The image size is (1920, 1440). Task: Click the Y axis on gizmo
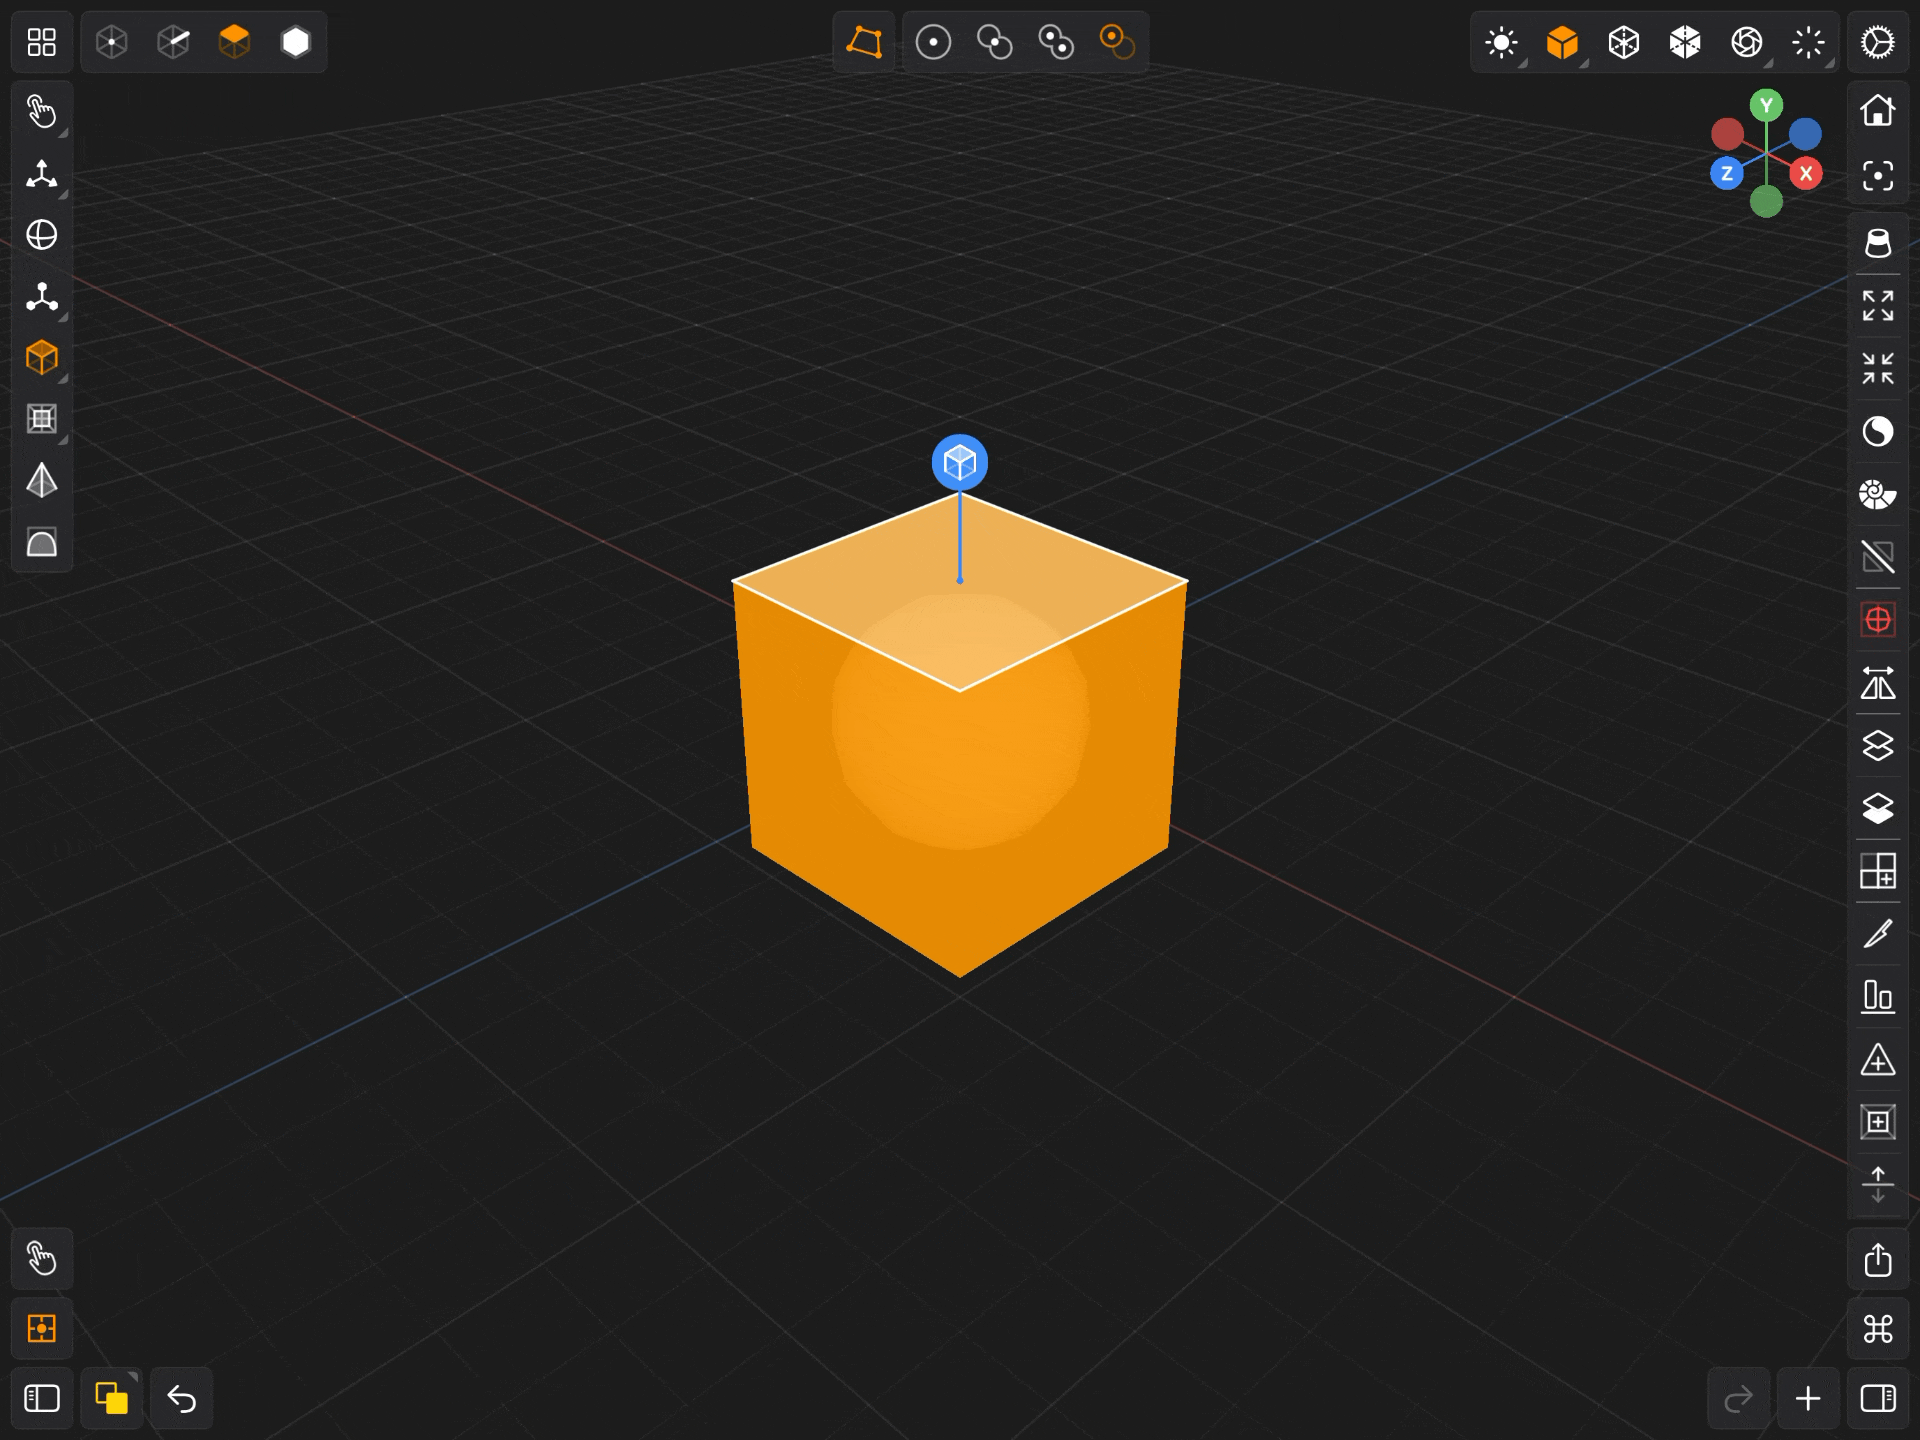[1766, 105]
